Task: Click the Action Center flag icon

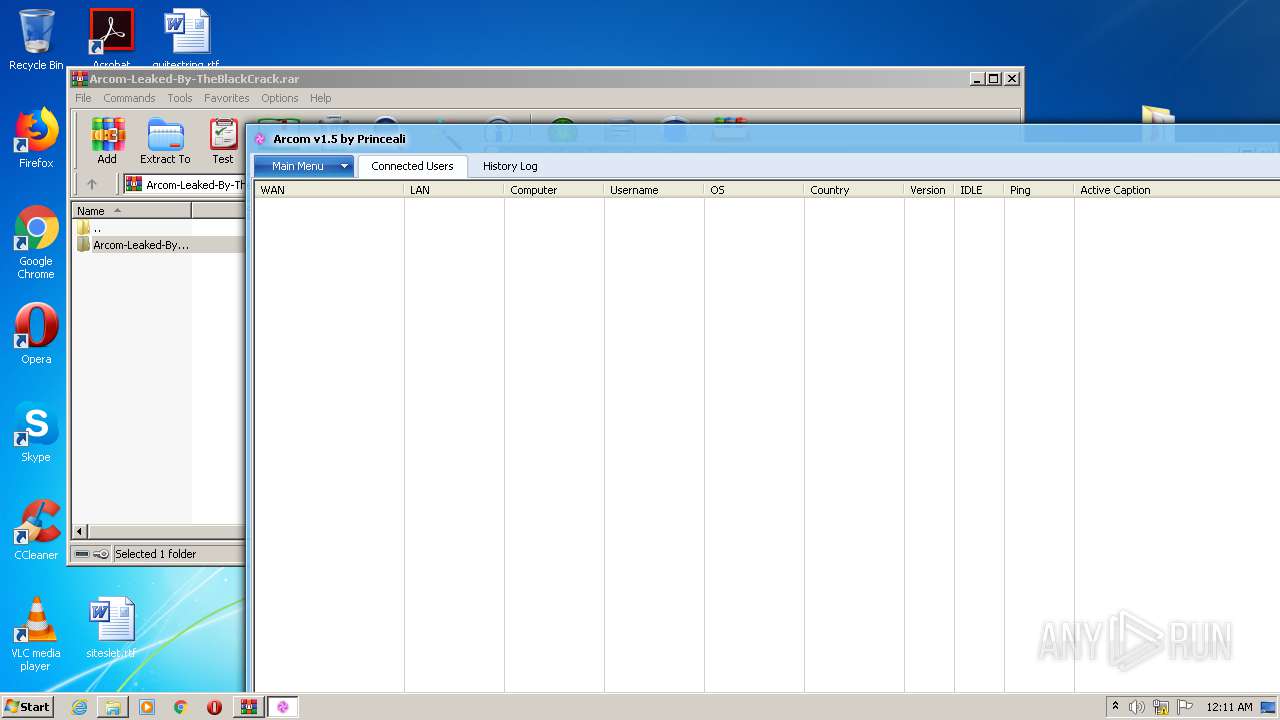Action: [x=1185, y=707]
